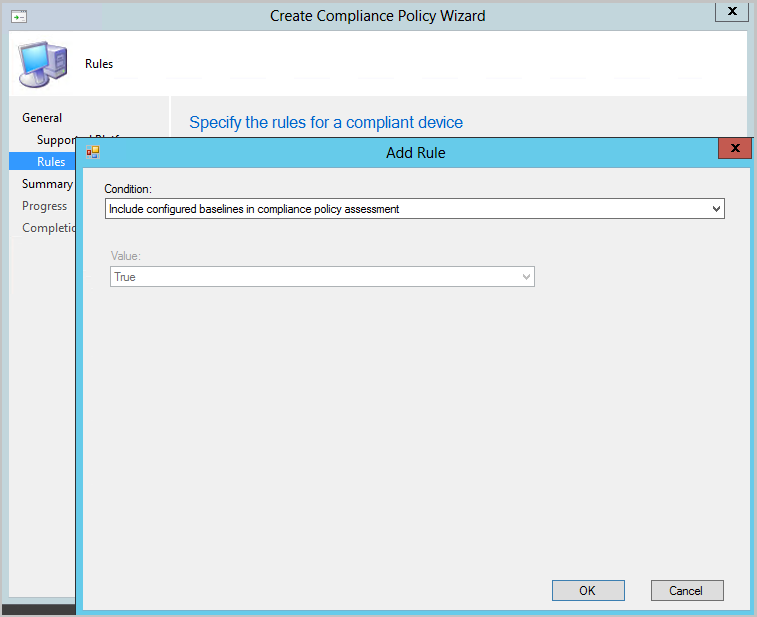The height and width of the screenshot is (617, 757).
Task: Go to the General wizard step
Action: [x=42, y=118]
